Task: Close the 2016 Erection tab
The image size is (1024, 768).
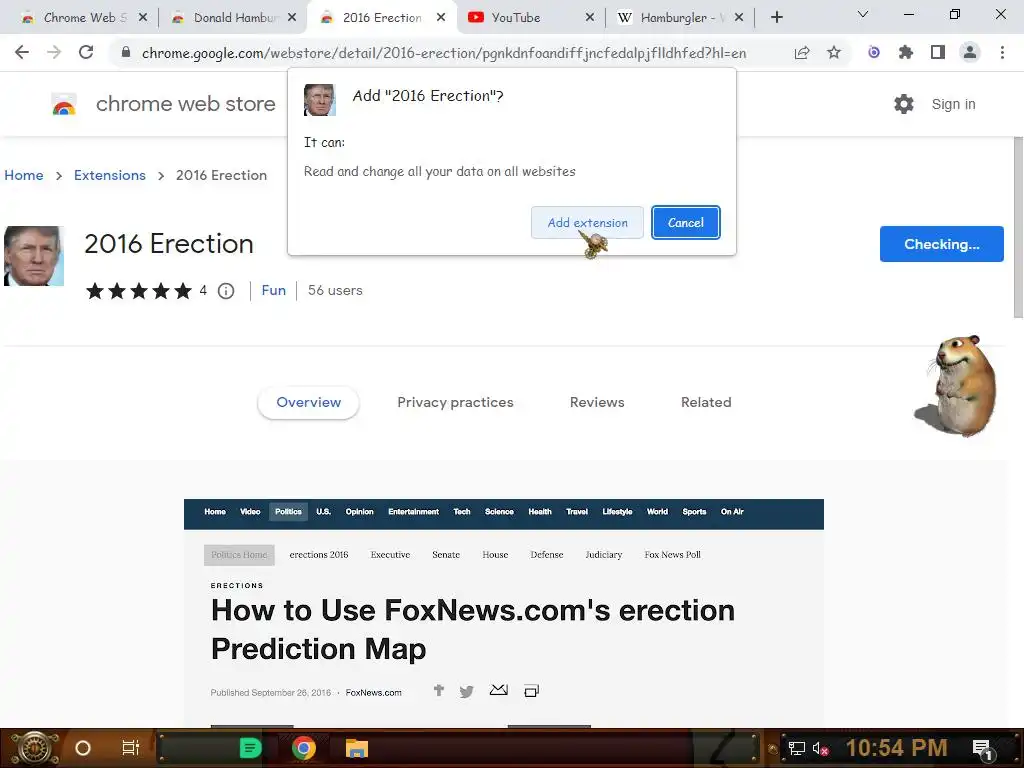Action: 441,18
